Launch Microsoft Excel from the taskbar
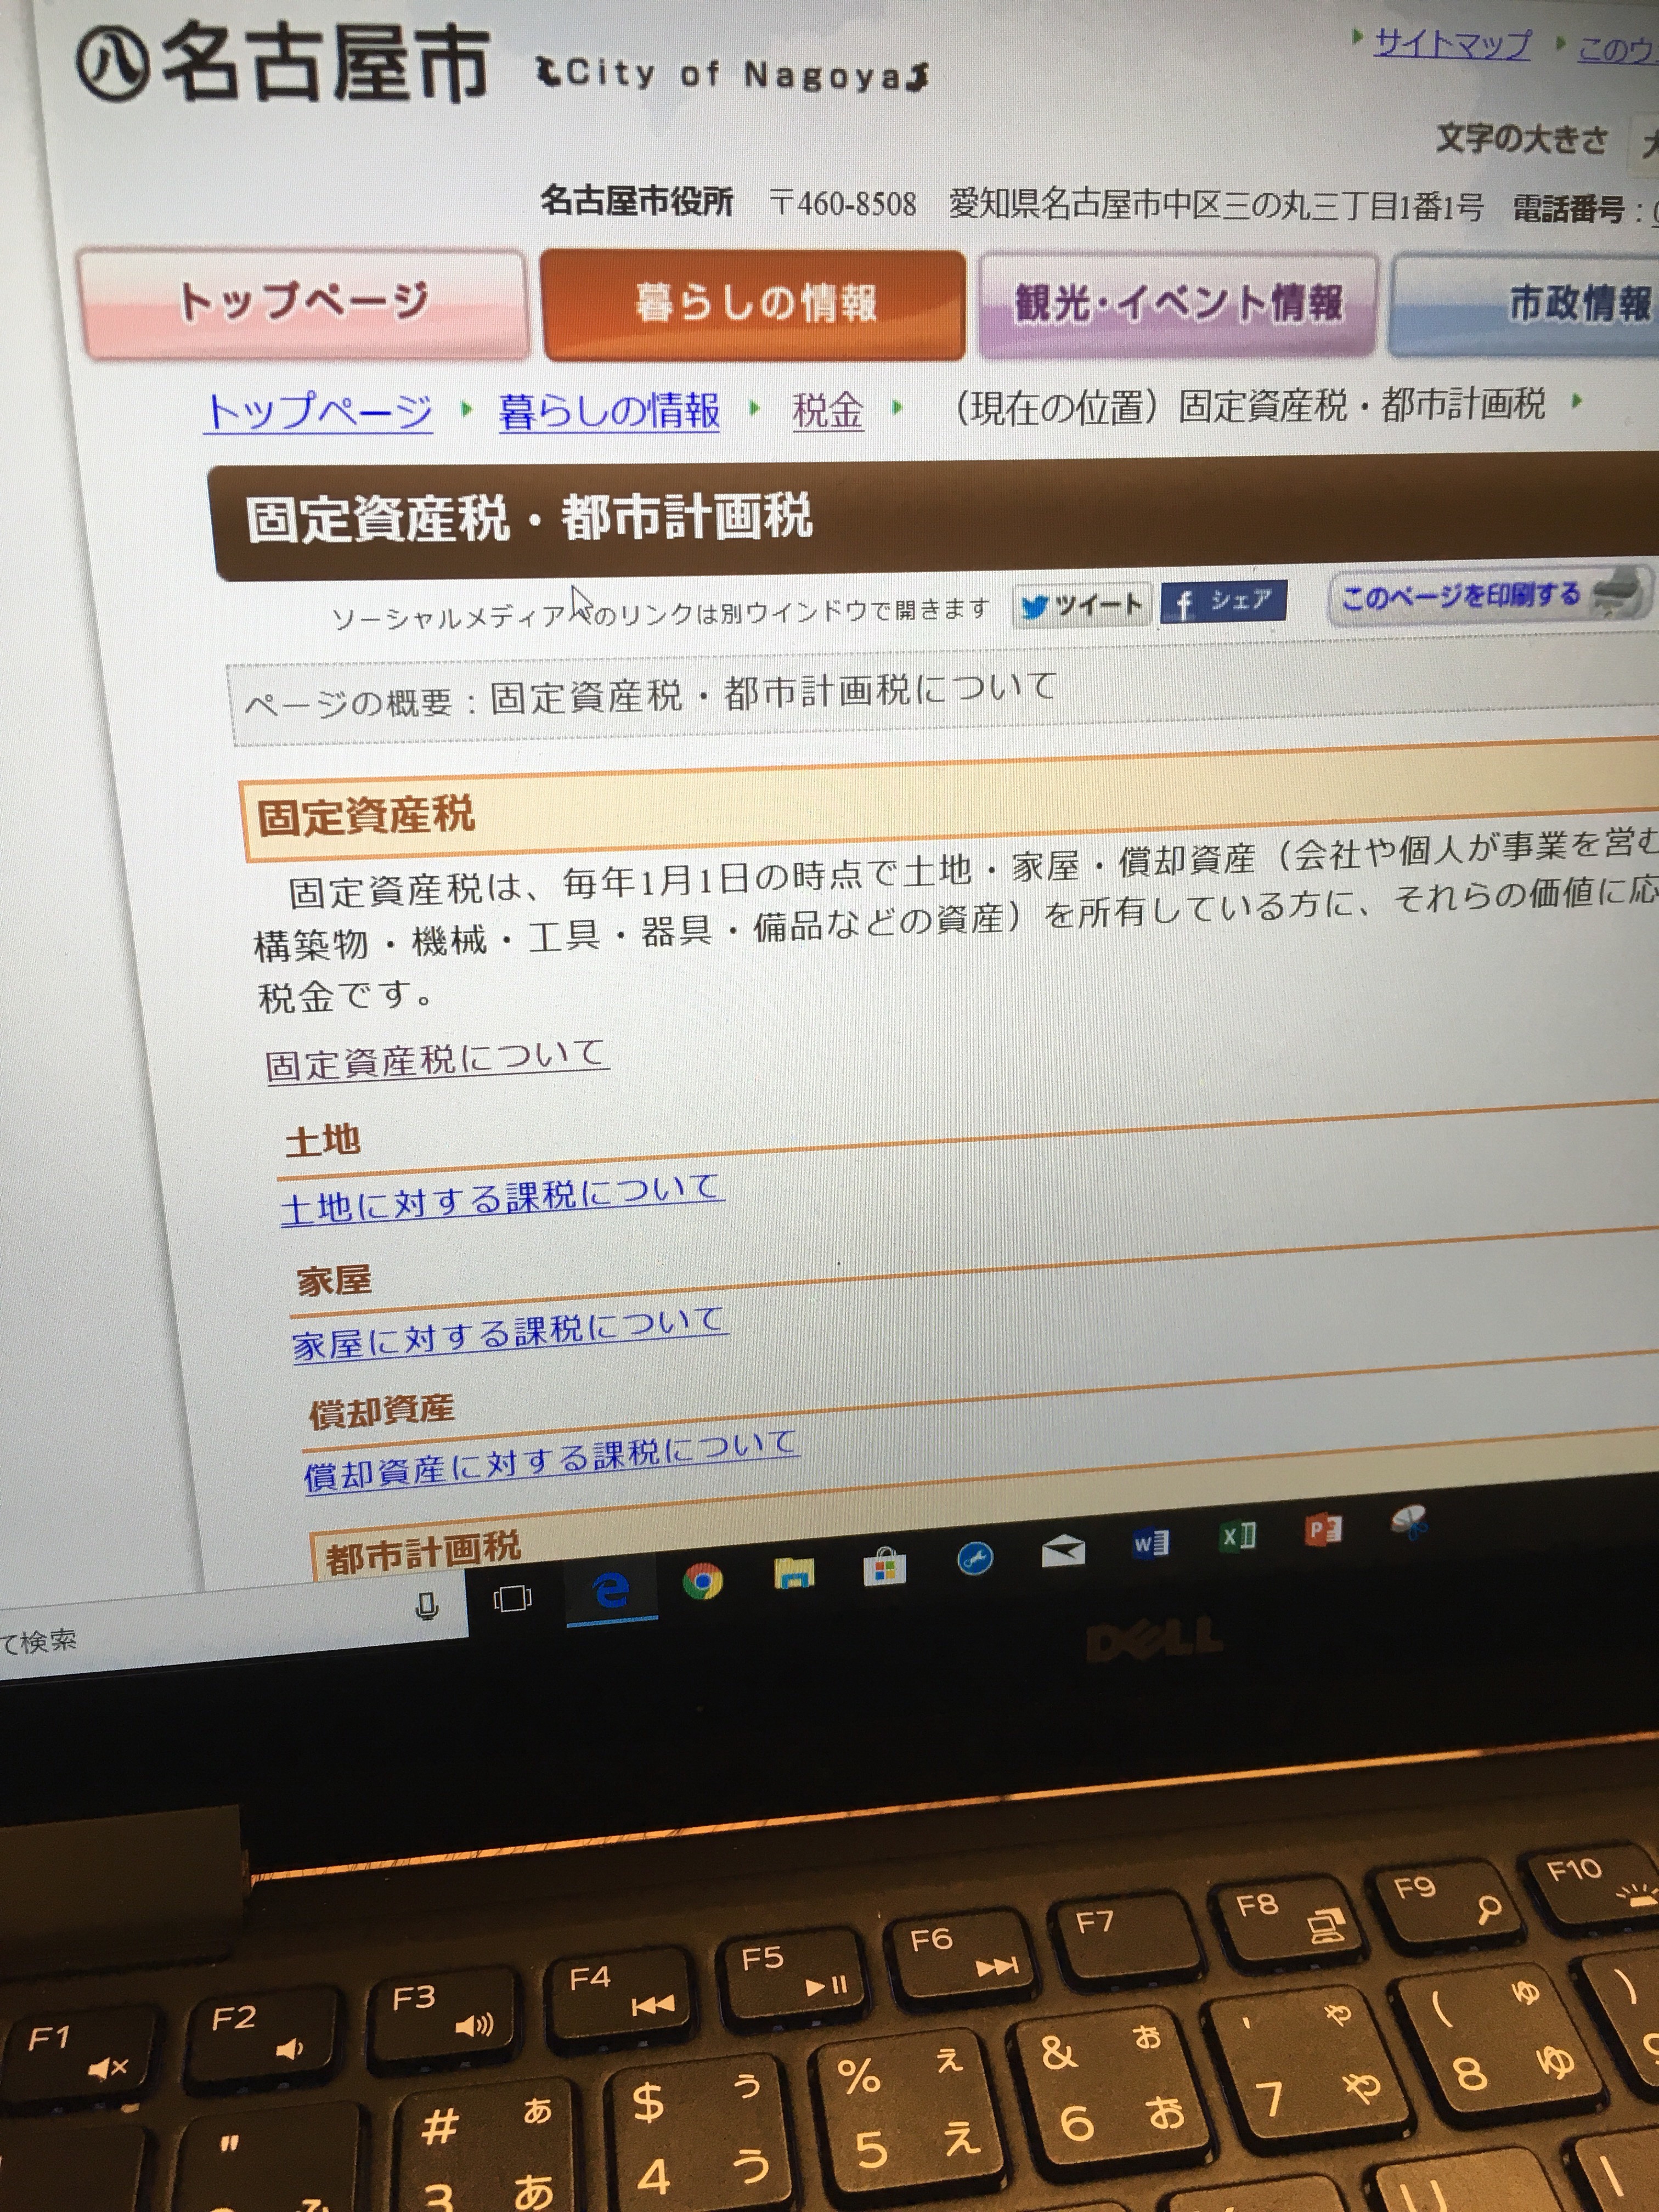This screenshot has width=1659, height=2212. (1238, 1536)
